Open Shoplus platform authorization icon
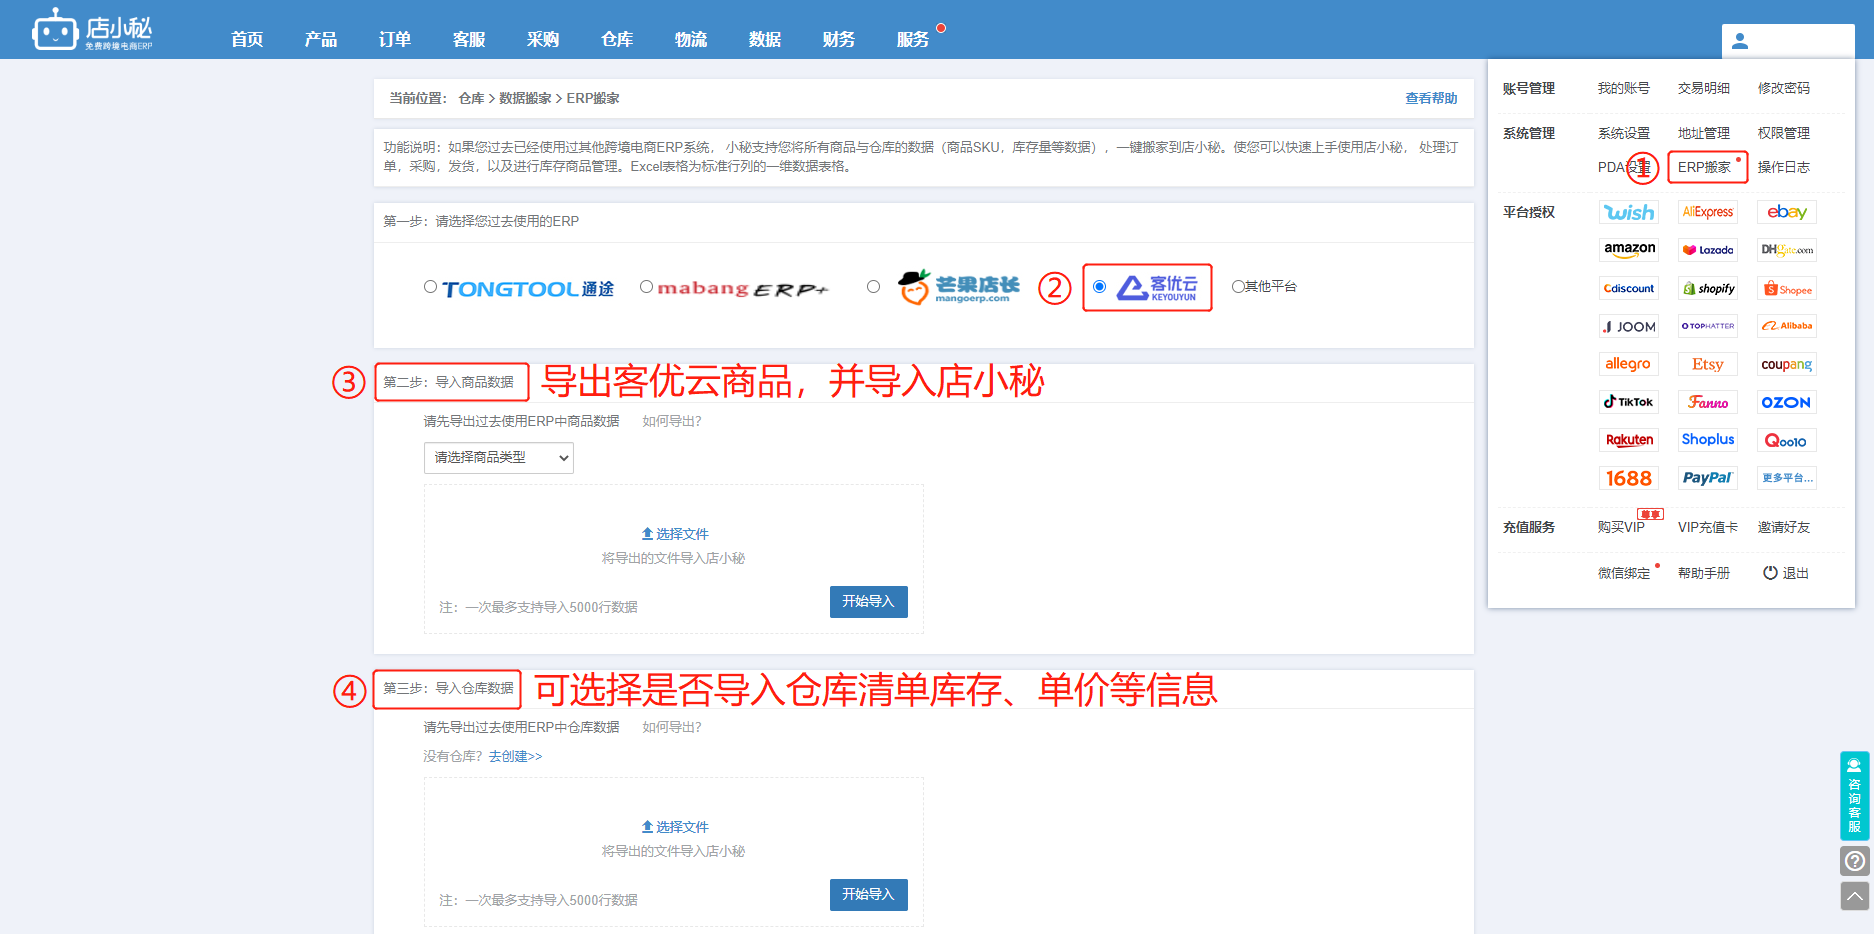 1708,440
